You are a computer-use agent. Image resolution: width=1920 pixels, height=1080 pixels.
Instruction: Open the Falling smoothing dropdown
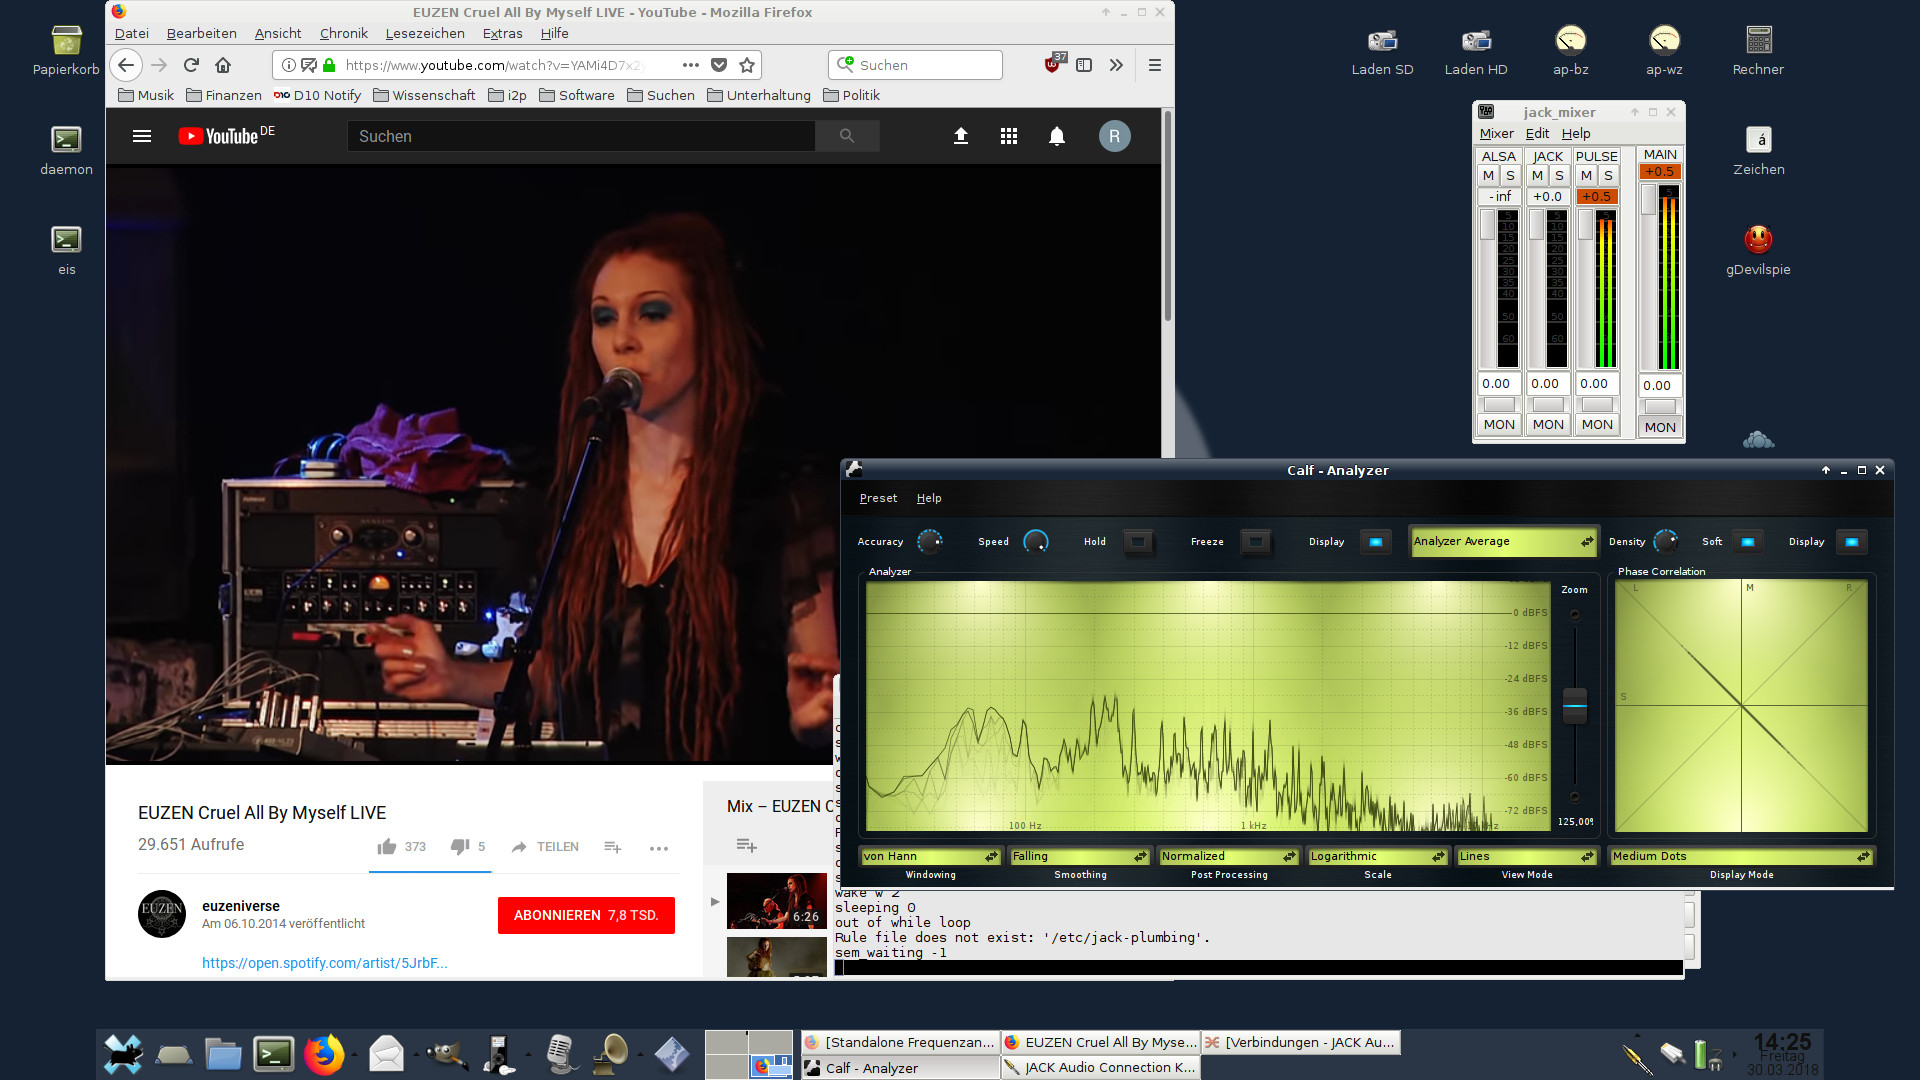click(1079, 856)
